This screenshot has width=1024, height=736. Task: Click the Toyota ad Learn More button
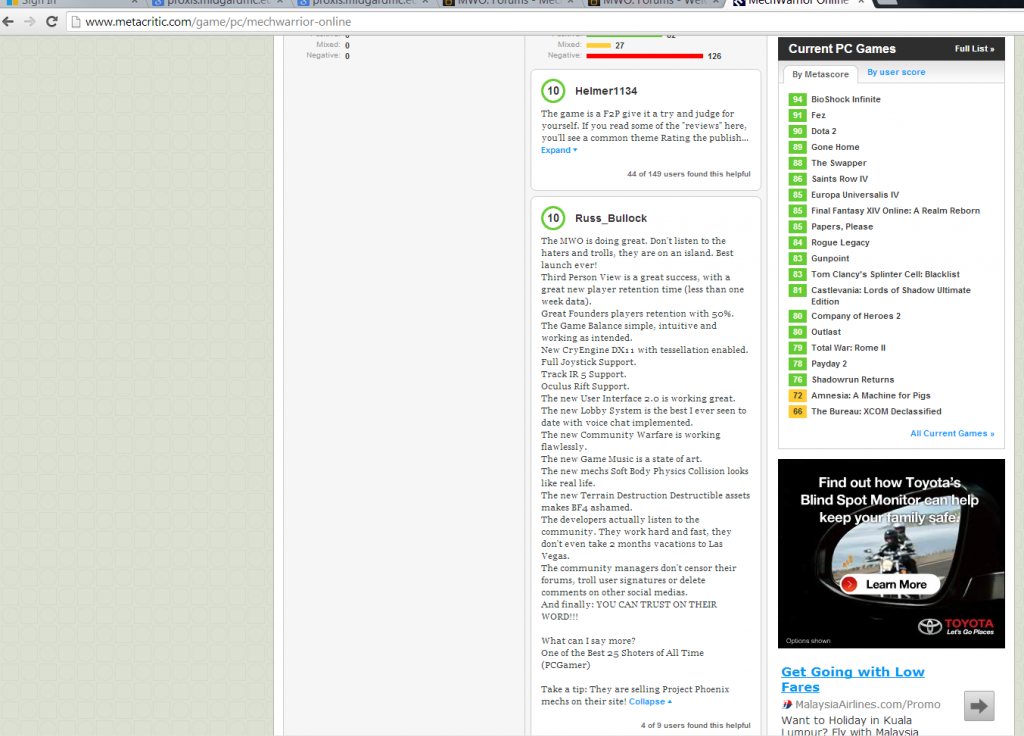pos(889,584)
